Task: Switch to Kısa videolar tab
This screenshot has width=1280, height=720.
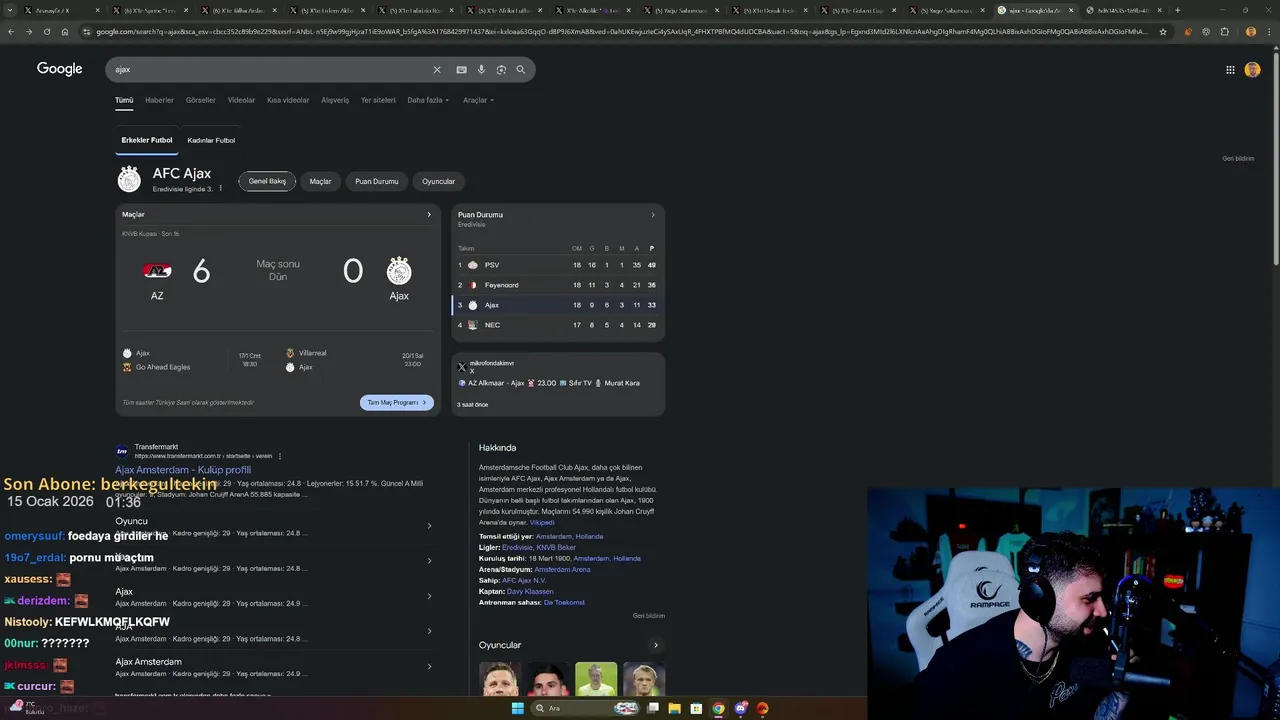Action: tap(288, 100)
